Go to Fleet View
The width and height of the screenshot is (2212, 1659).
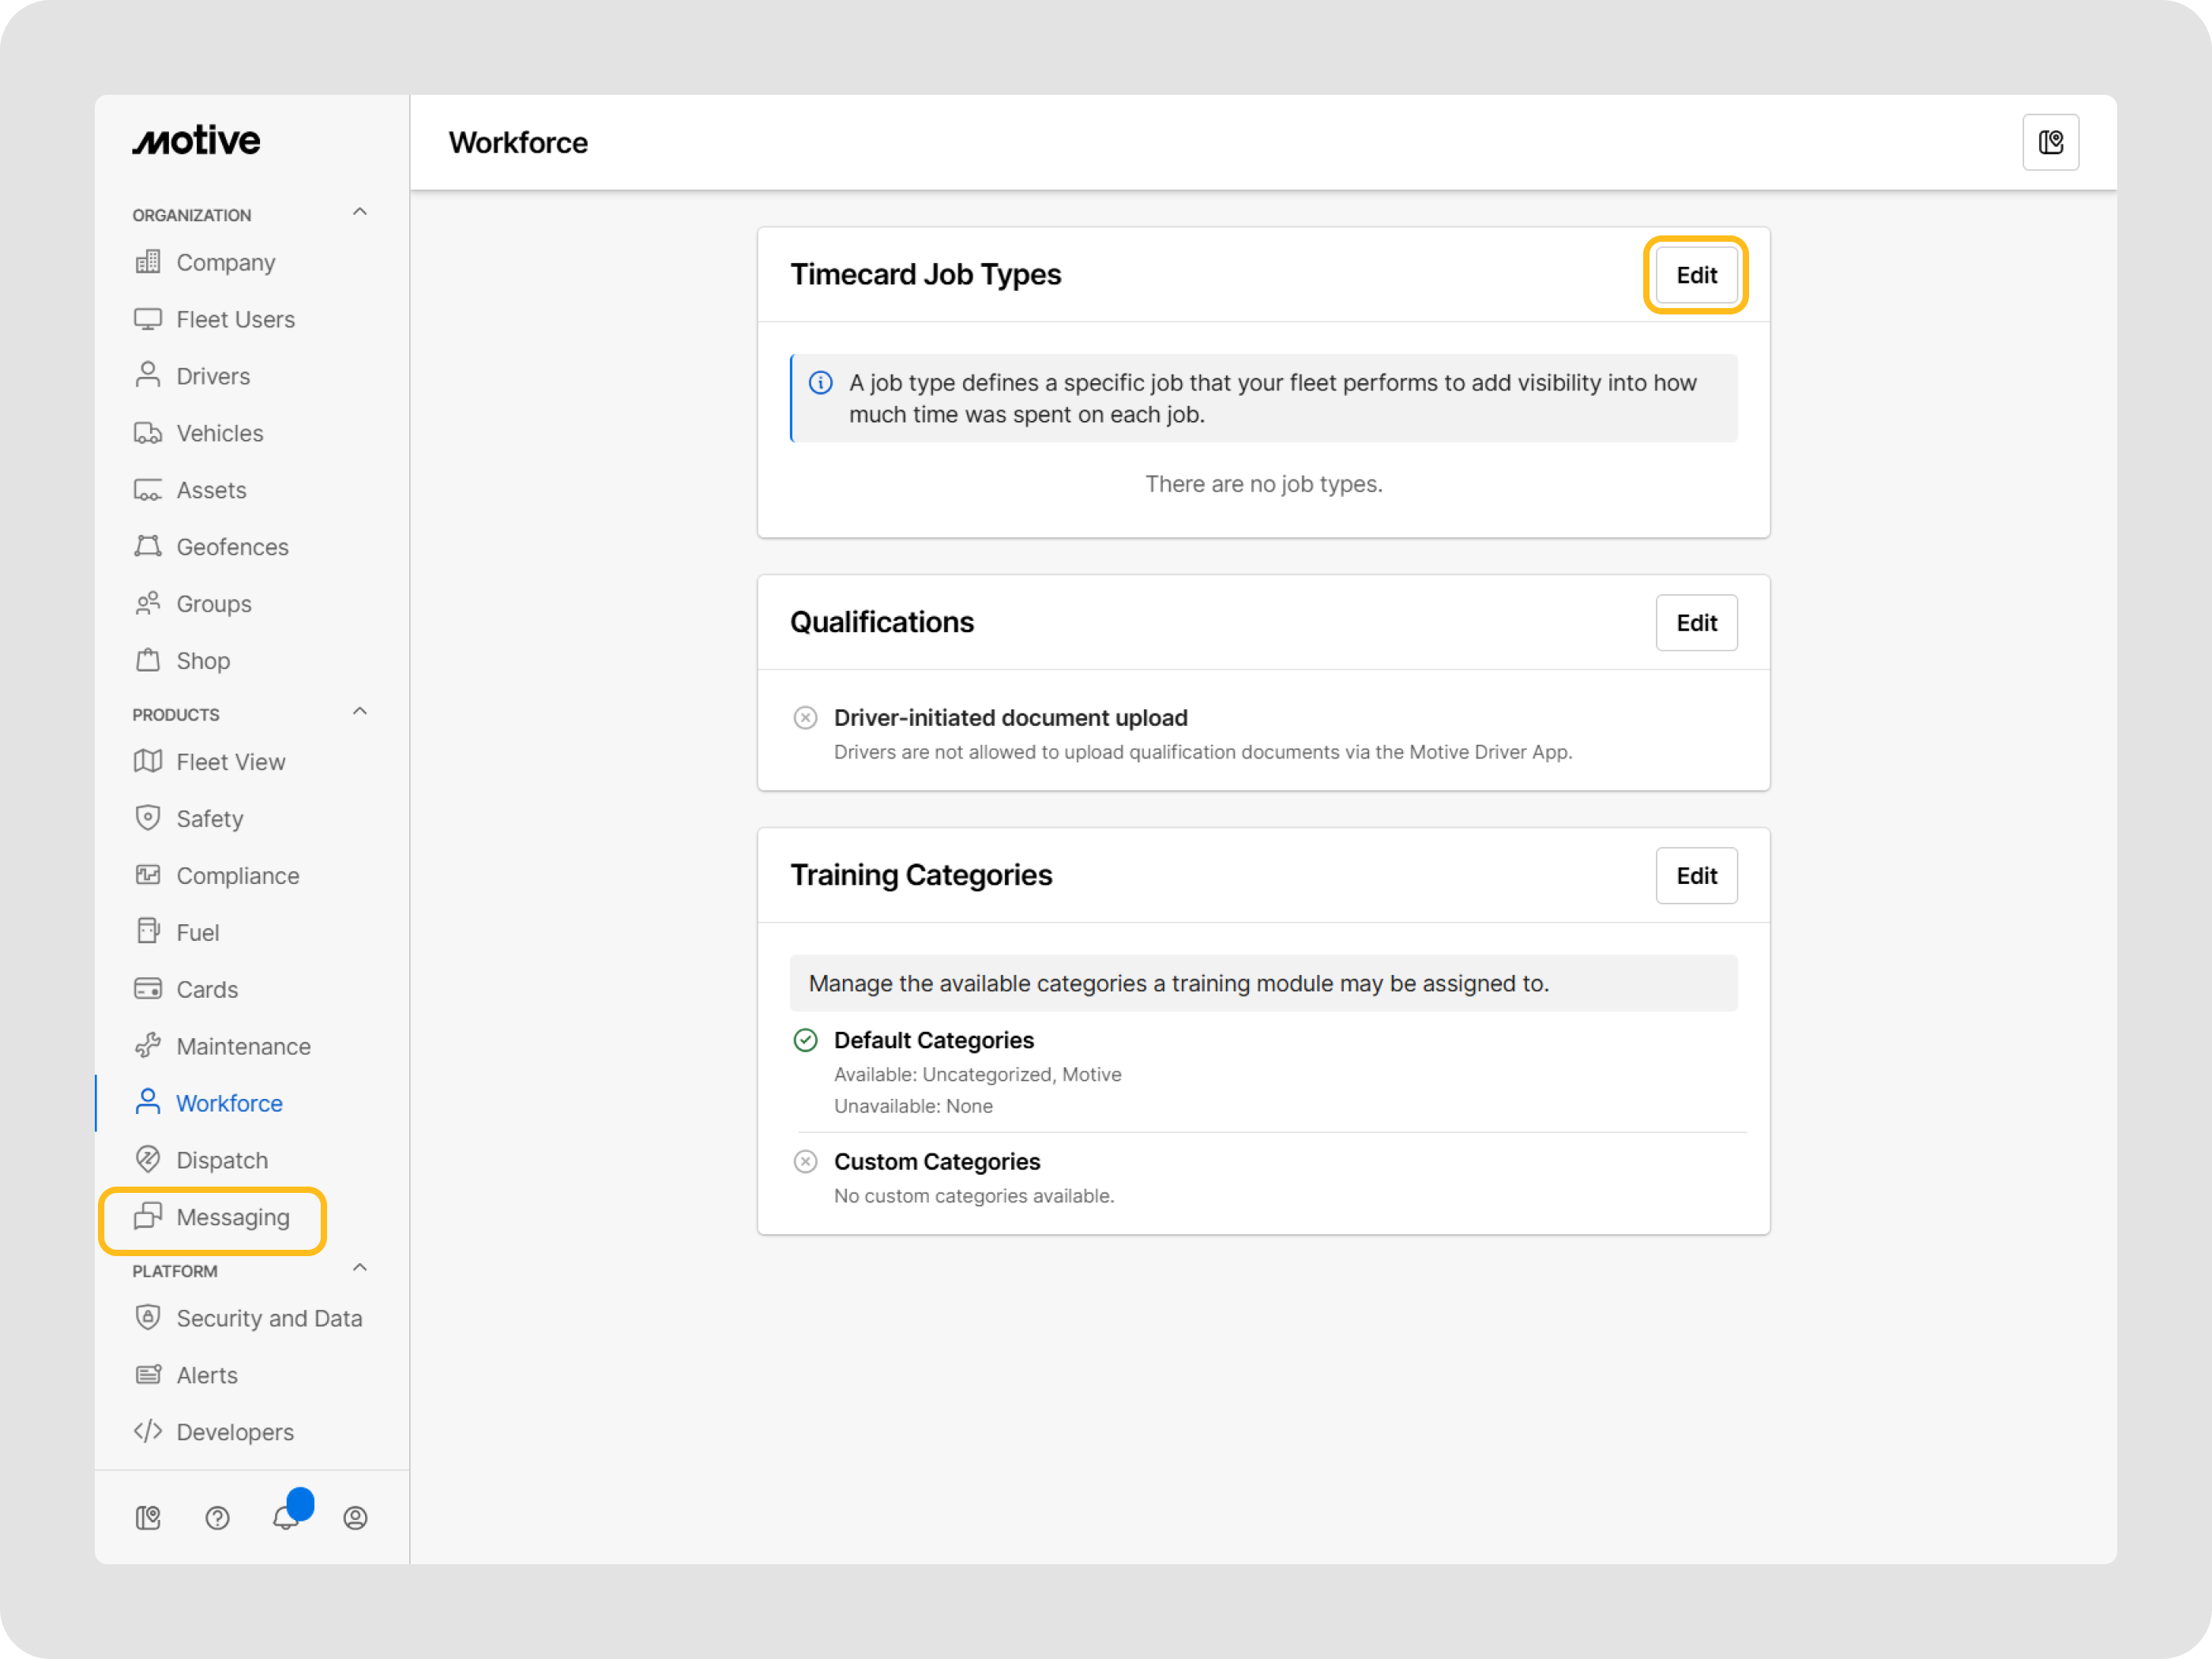click(x=230, y=762)
